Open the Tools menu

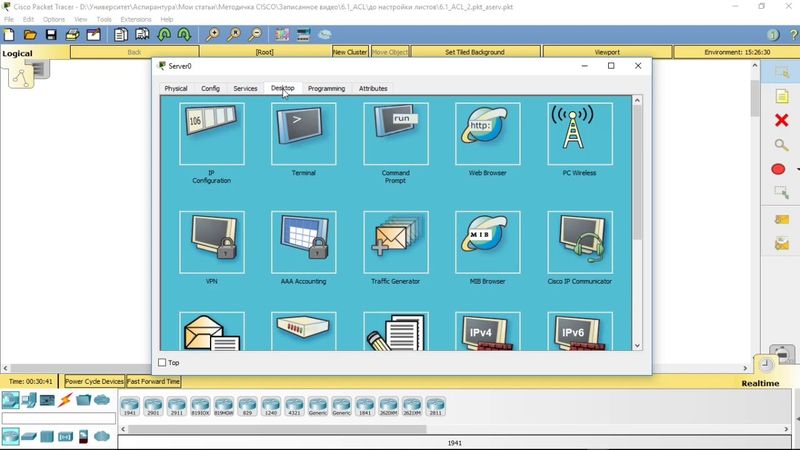coord(104,19)
